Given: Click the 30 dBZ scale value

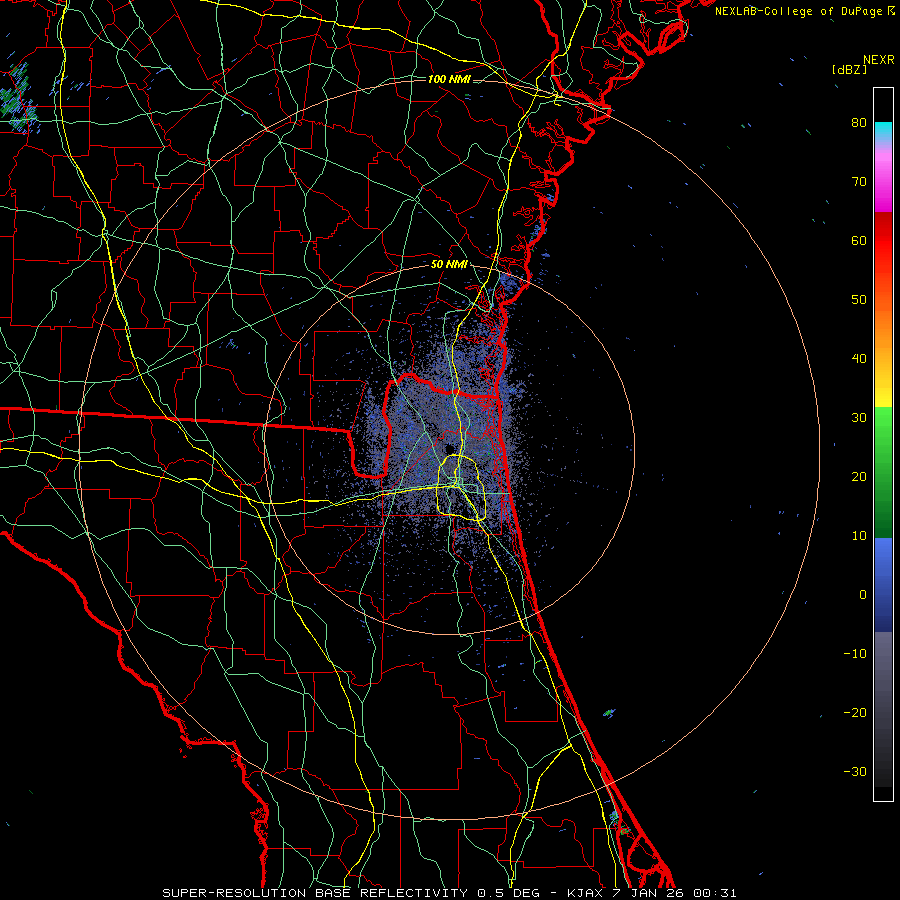Looking at the screenshot, I should coord(859,418).
